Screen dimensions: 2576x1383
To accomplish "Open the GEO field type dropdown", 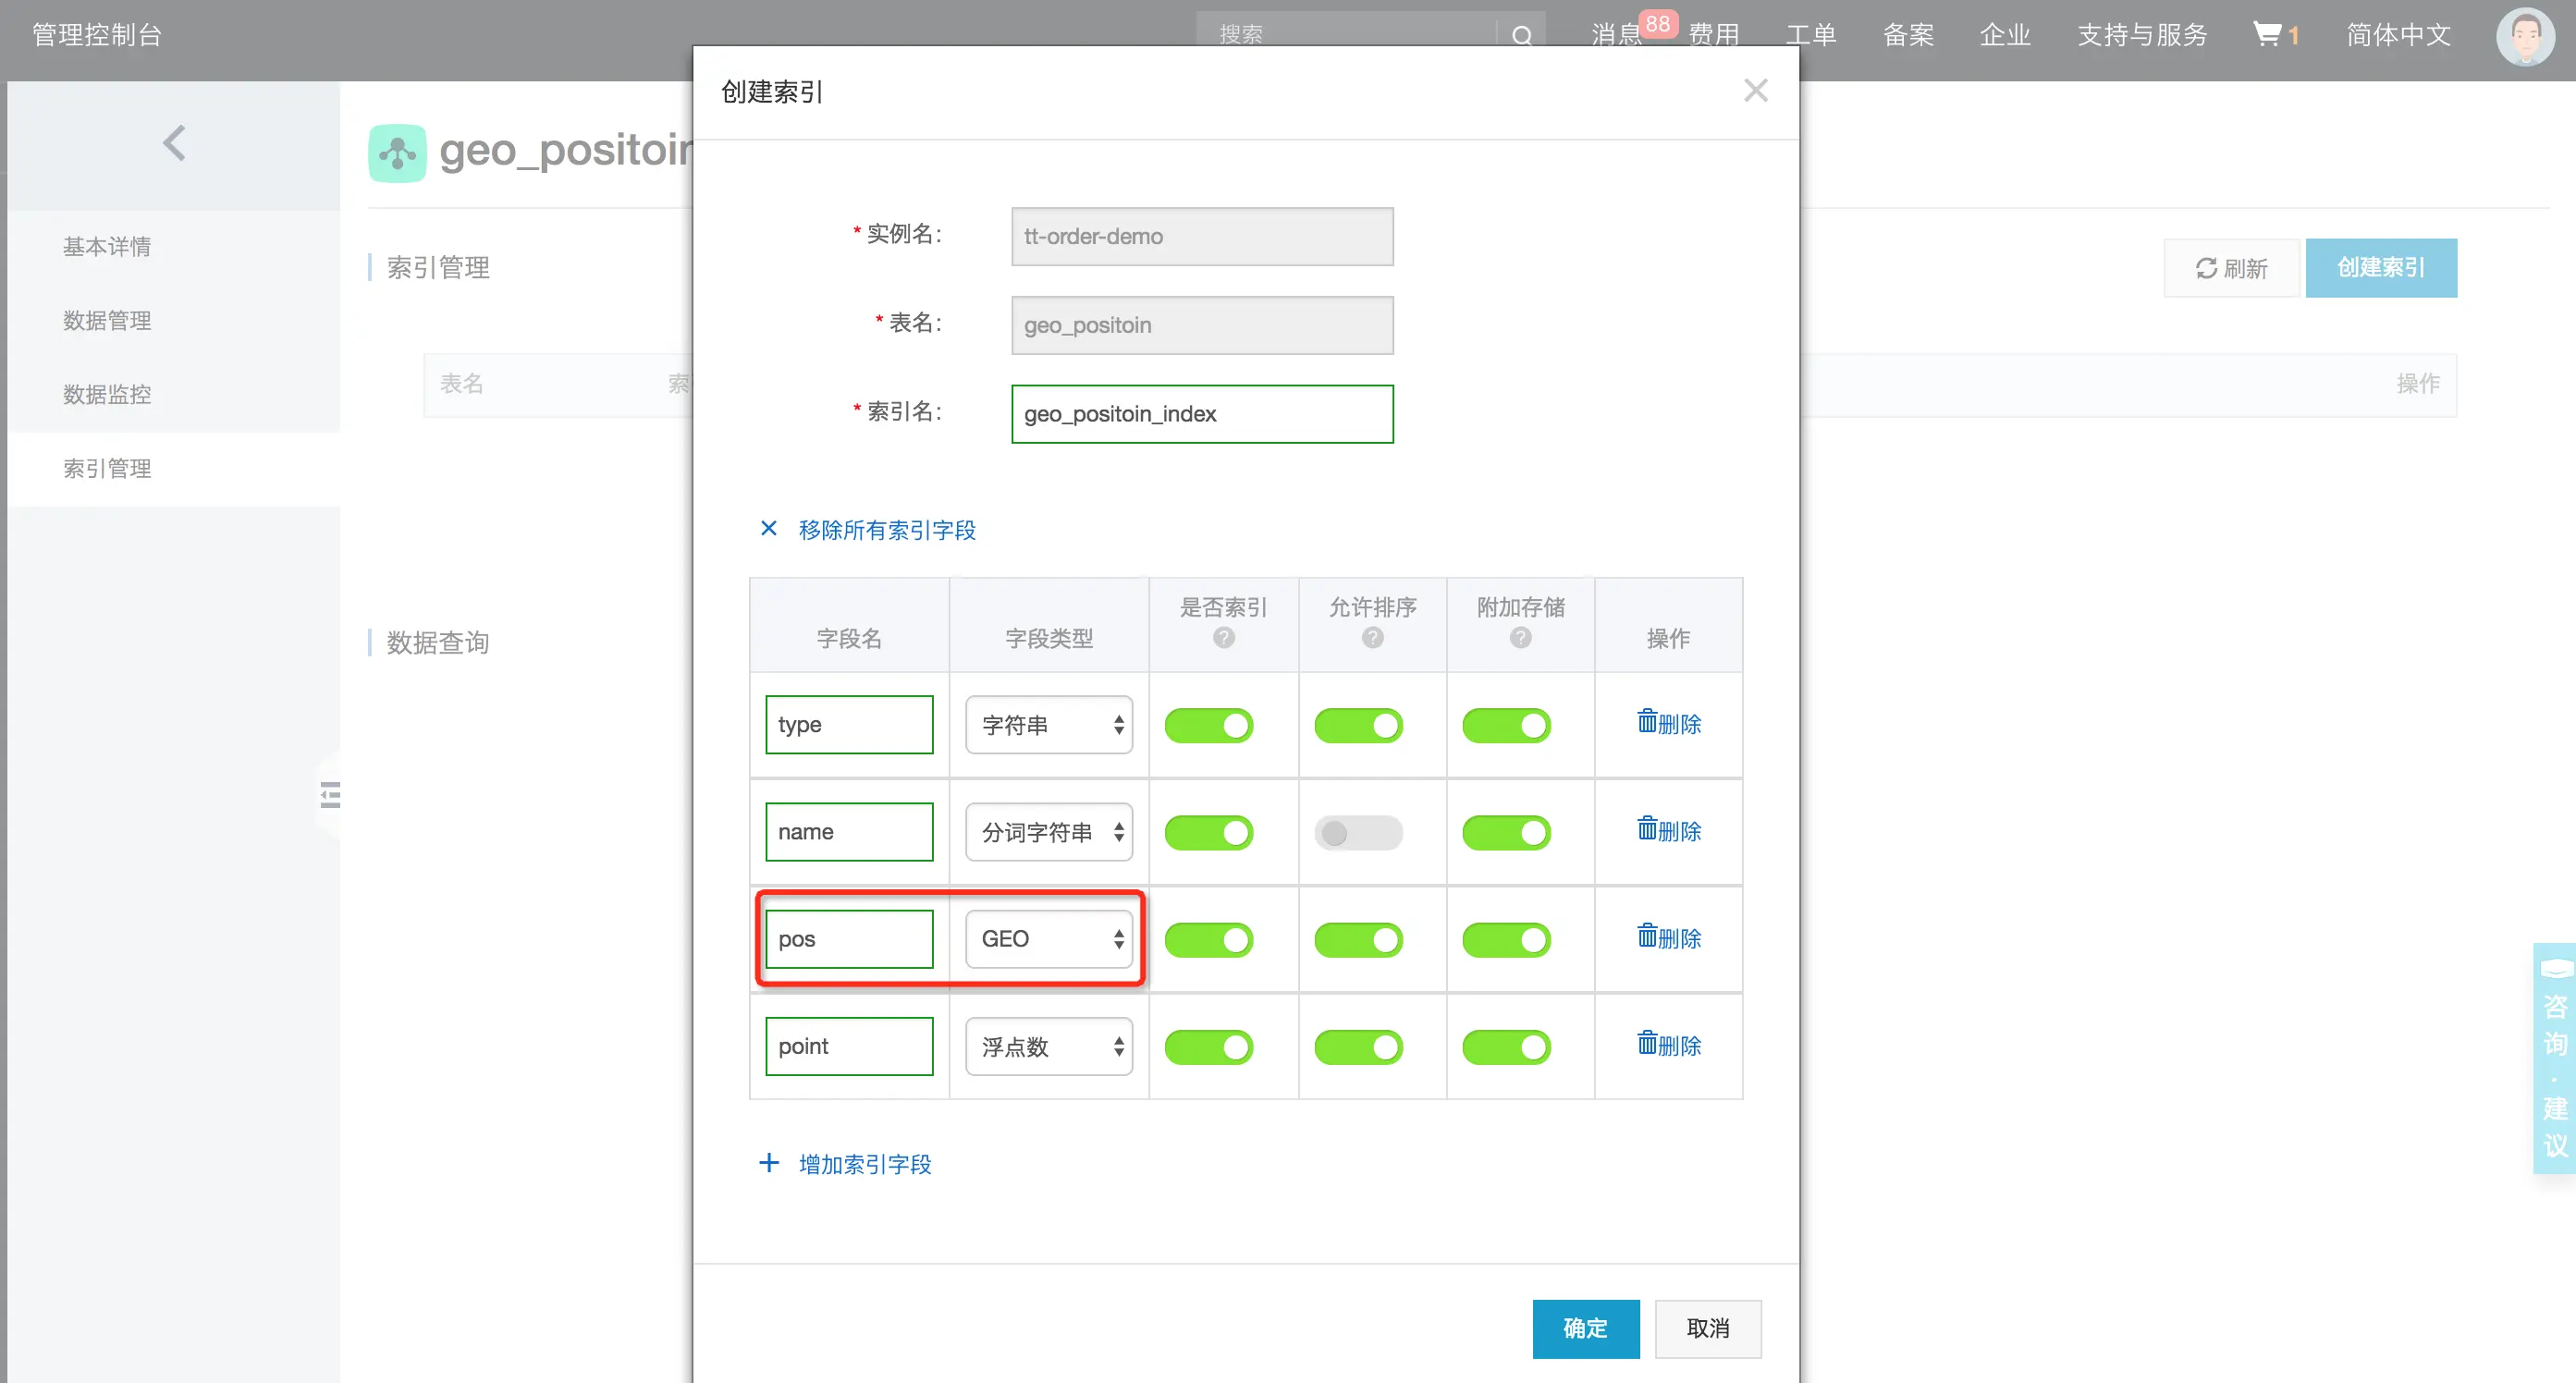I will click(1048, 939).
